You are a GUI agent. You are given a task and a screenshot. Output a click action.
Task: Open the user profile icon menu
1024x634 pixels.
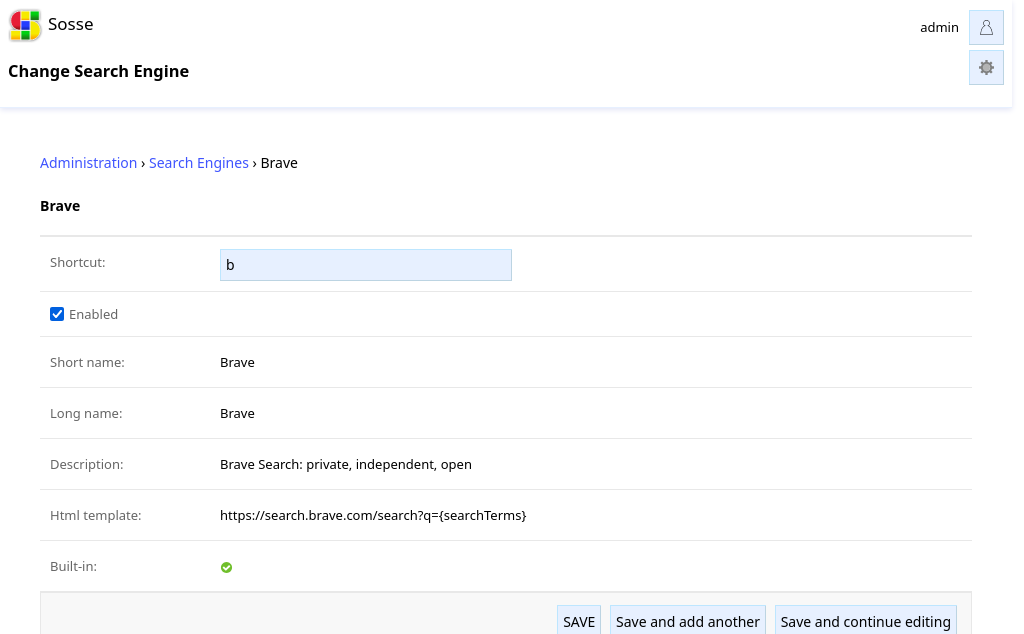(x=986, y=27)
